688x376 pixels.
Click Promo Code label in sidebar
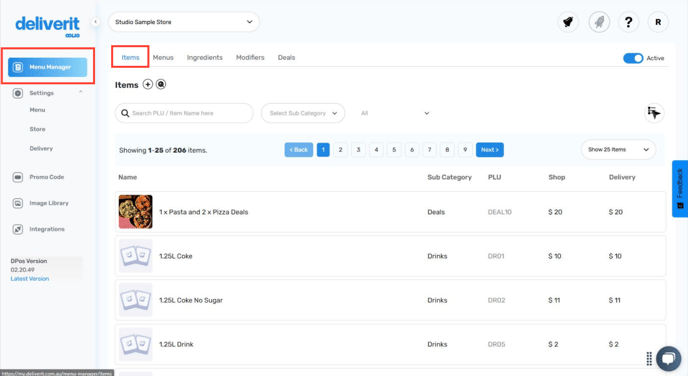coord(47,177)
